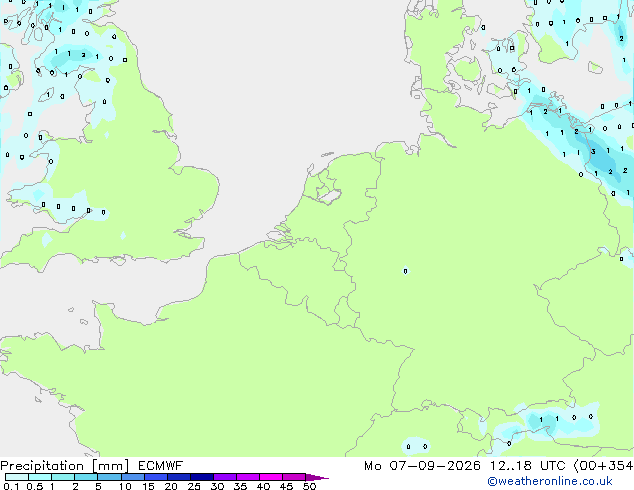This screenshot has height=490, width=634.
Task: Click the '40' legend value
Action: (263, 486)
